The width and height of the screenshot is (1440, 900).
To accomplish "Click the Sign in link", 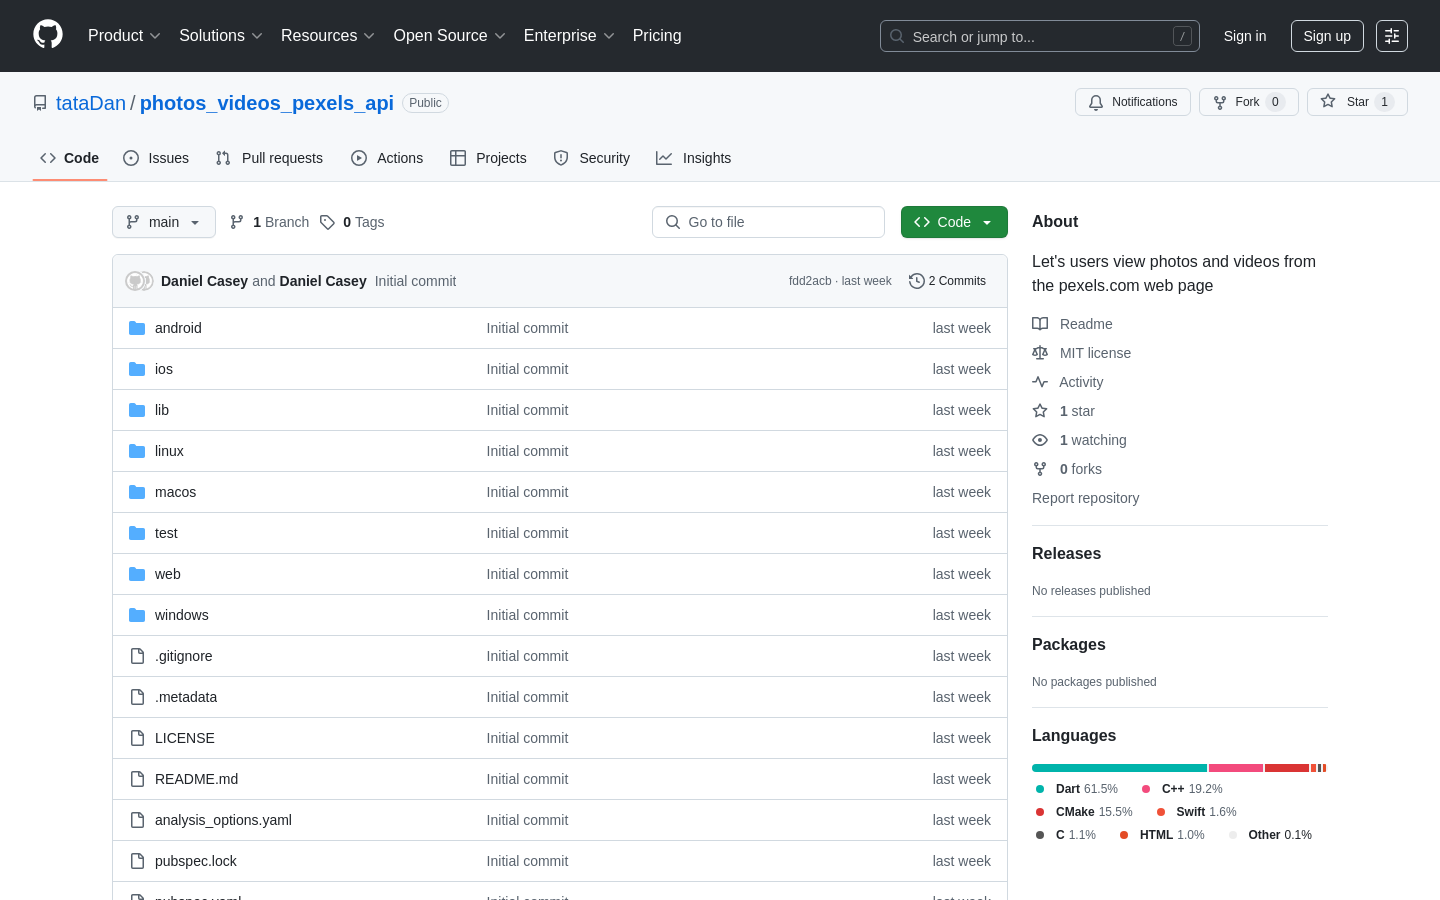I will (1245, 36).
